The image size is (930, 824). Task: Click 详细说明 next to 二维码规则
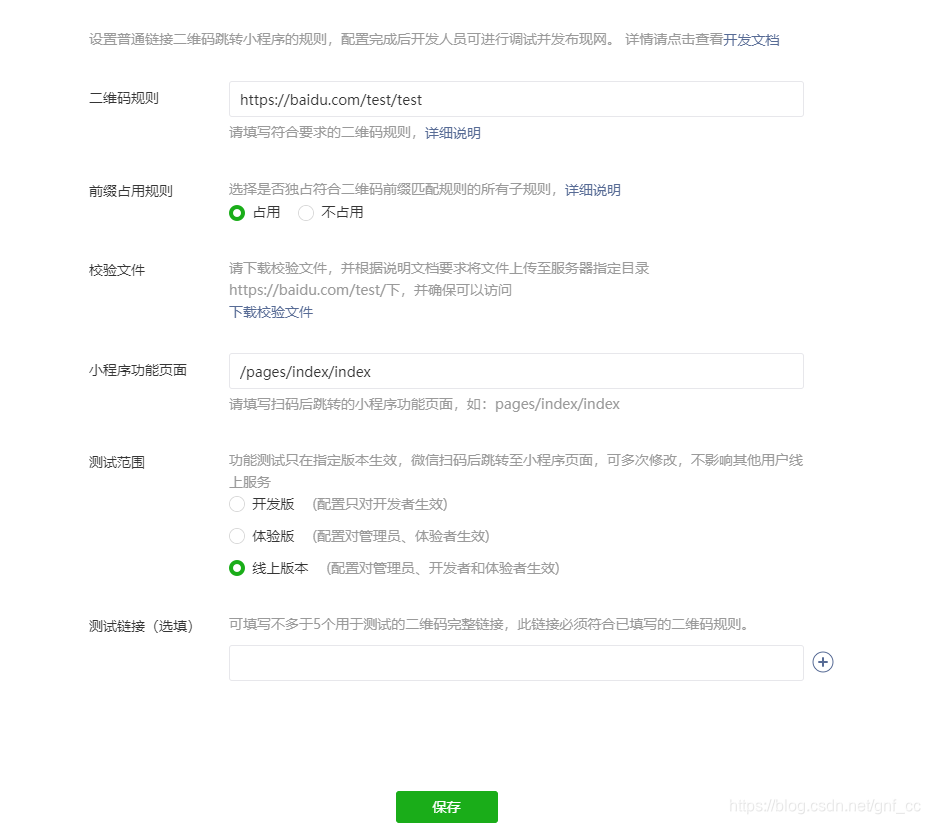pos(453,132)
